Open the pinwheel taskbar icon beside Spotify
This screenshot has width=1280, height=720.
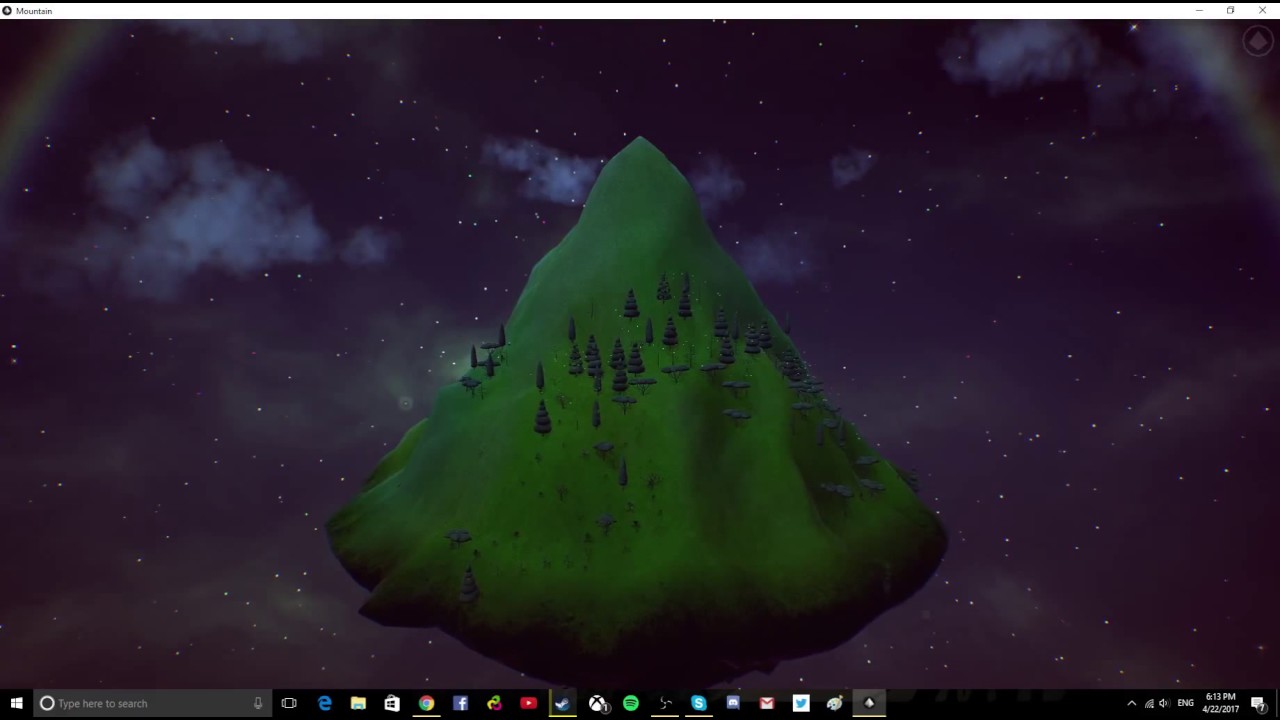click(665, 703)
